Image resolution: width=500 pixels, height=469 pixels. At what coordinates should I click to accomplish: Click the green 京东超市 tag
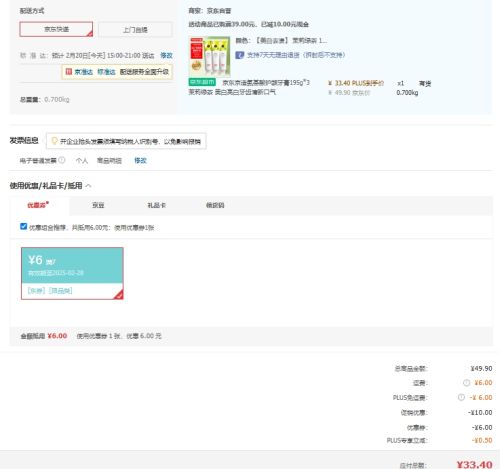click(202, 82)
